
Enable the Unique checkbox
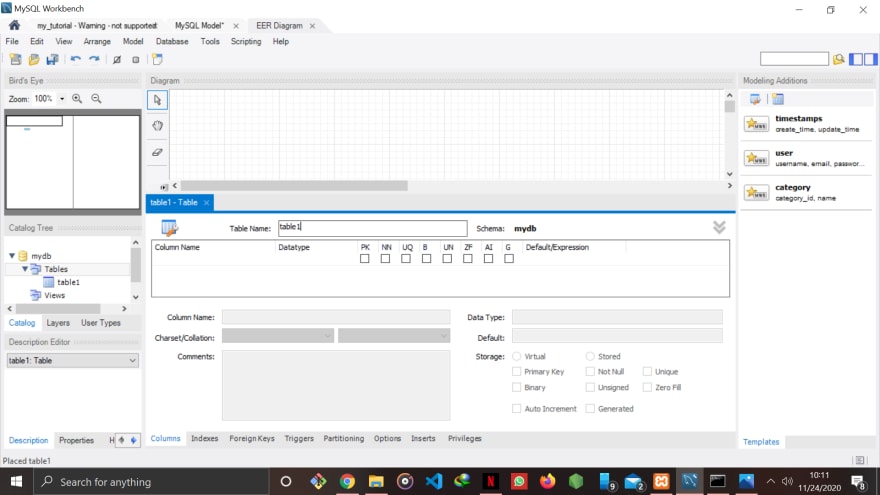coord(647,372)
